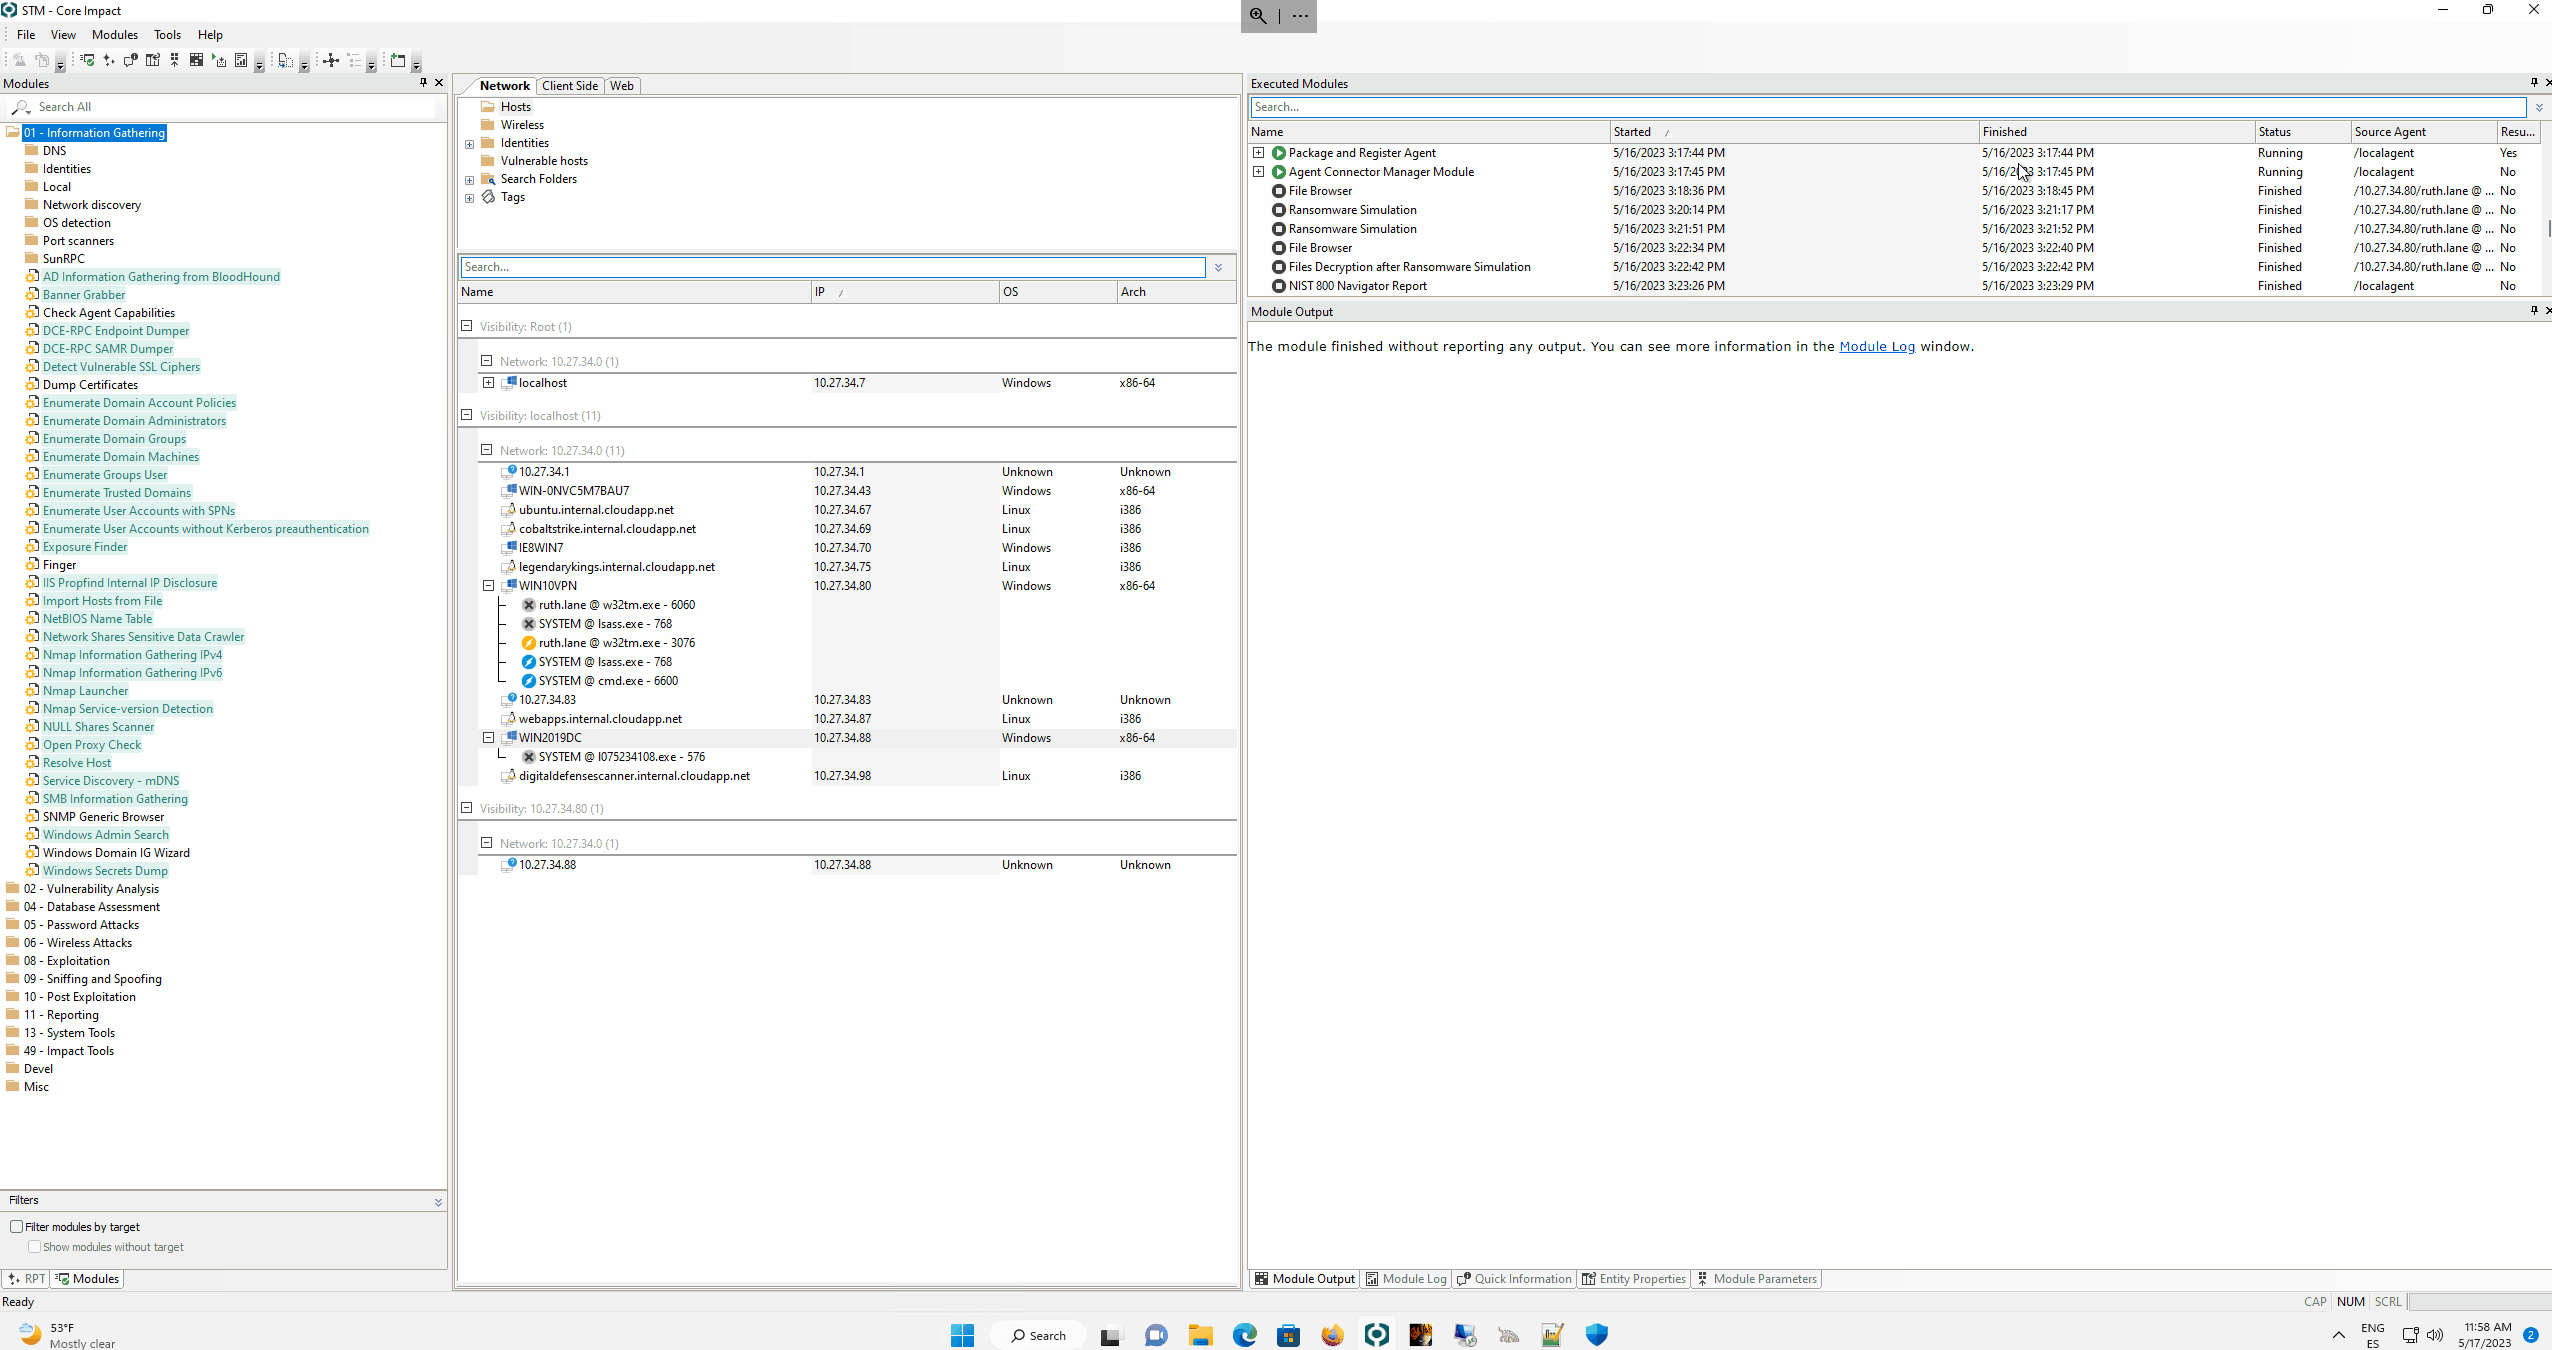Click the green play with download icon
2552x1350 pixels.
tap(219, 60)
